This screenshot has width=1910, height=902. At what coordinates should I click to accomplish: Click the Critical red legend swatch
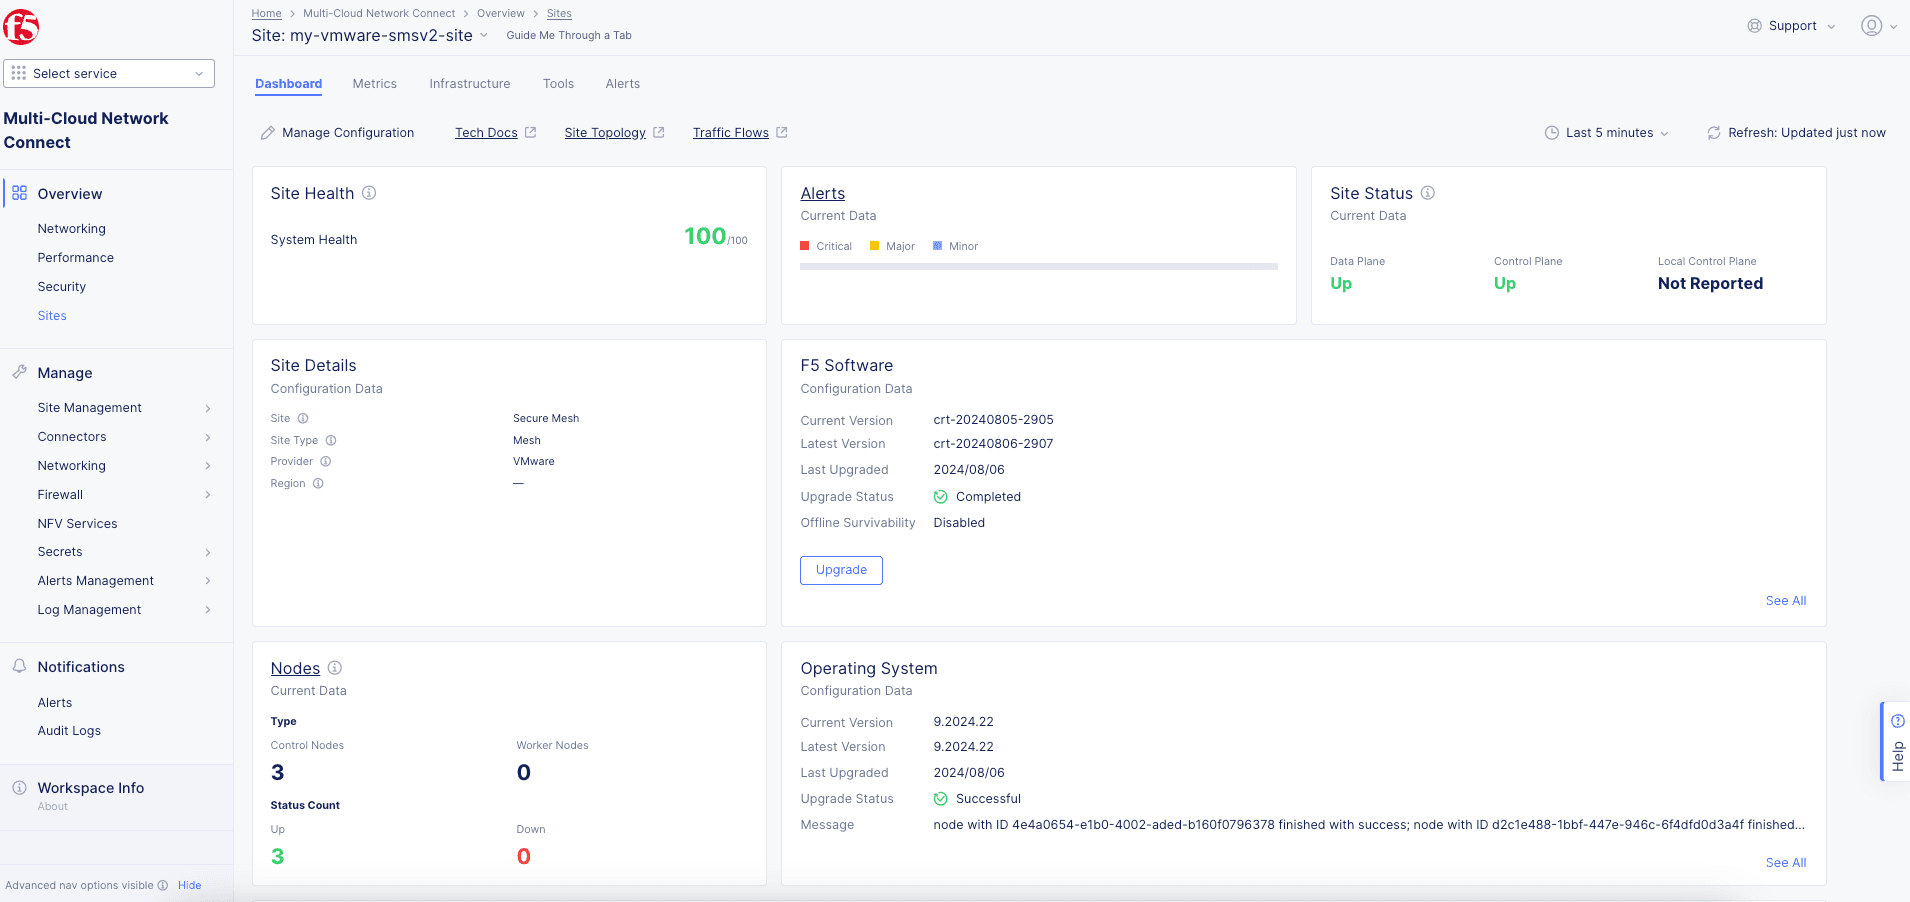coord(805,246)
